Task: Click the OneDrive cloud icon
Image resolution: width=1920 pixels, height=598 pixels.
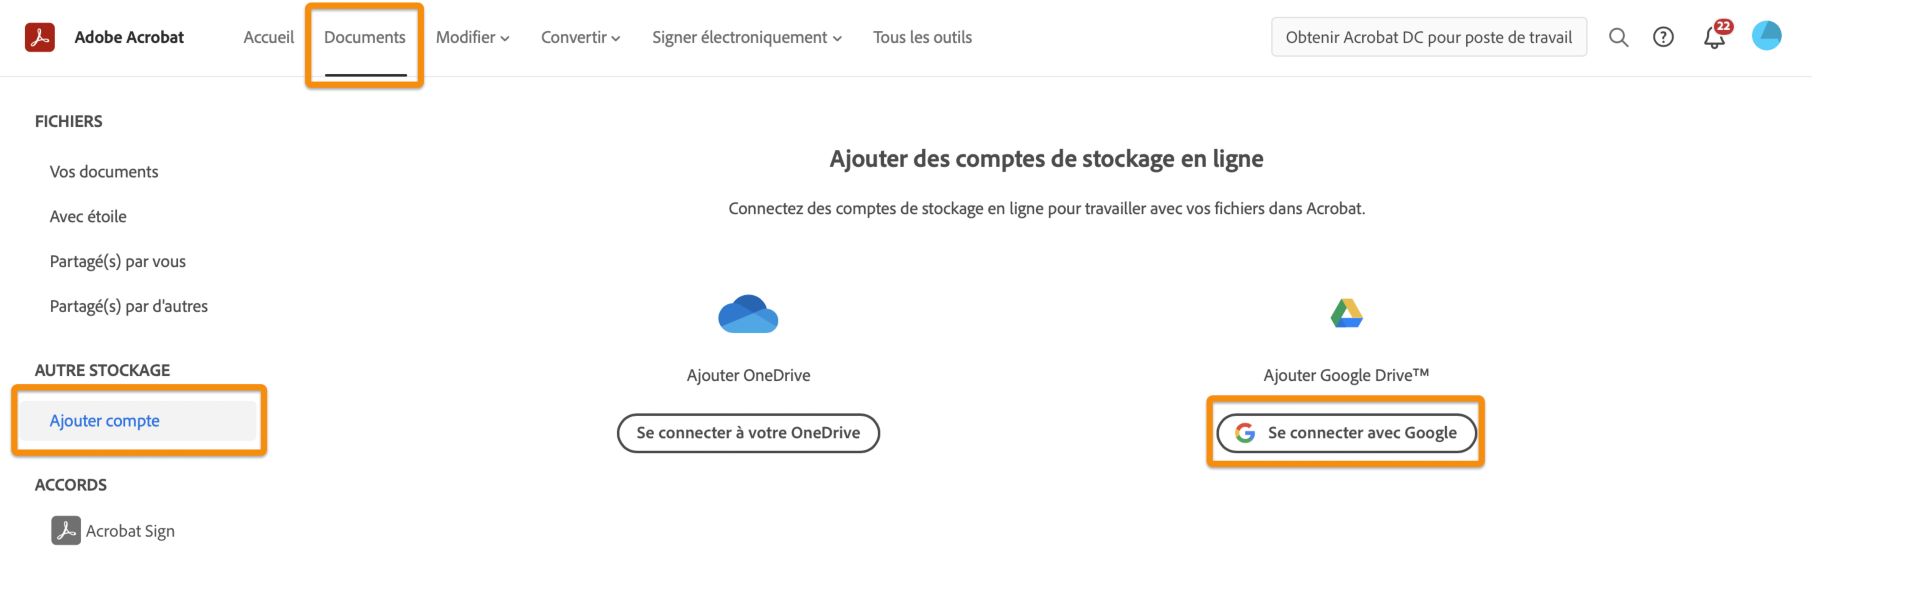Action: [x=748, y=313]
